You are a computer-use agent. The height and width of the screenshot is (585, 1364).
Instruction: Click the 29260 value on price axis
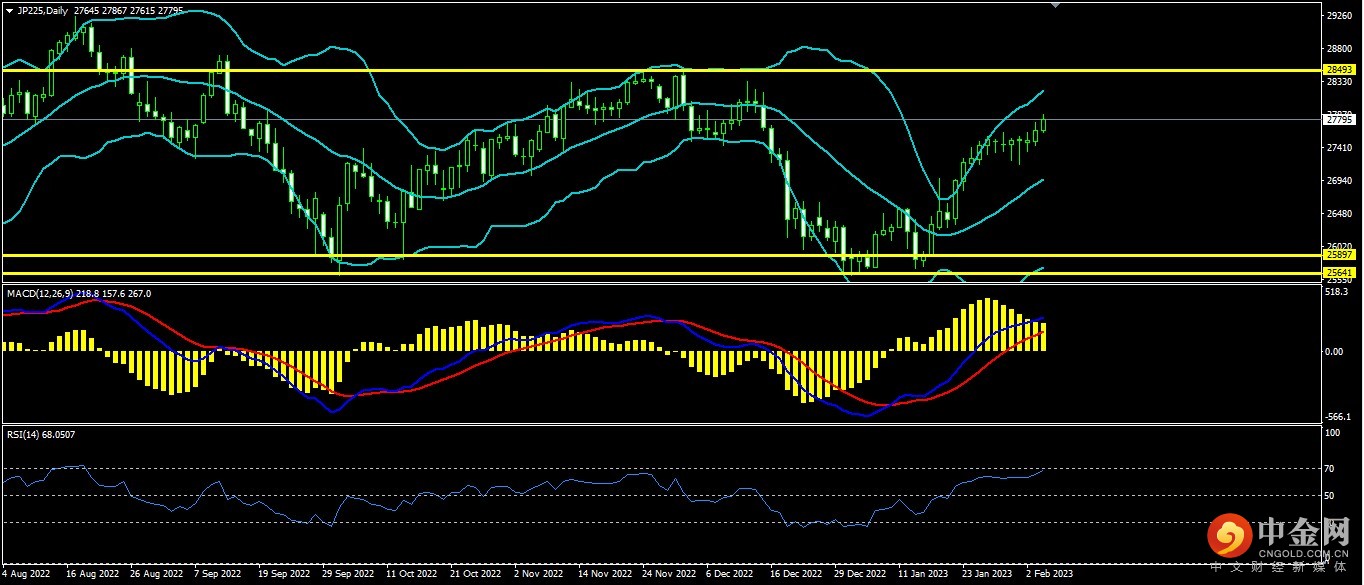[x=1337, y=16]
